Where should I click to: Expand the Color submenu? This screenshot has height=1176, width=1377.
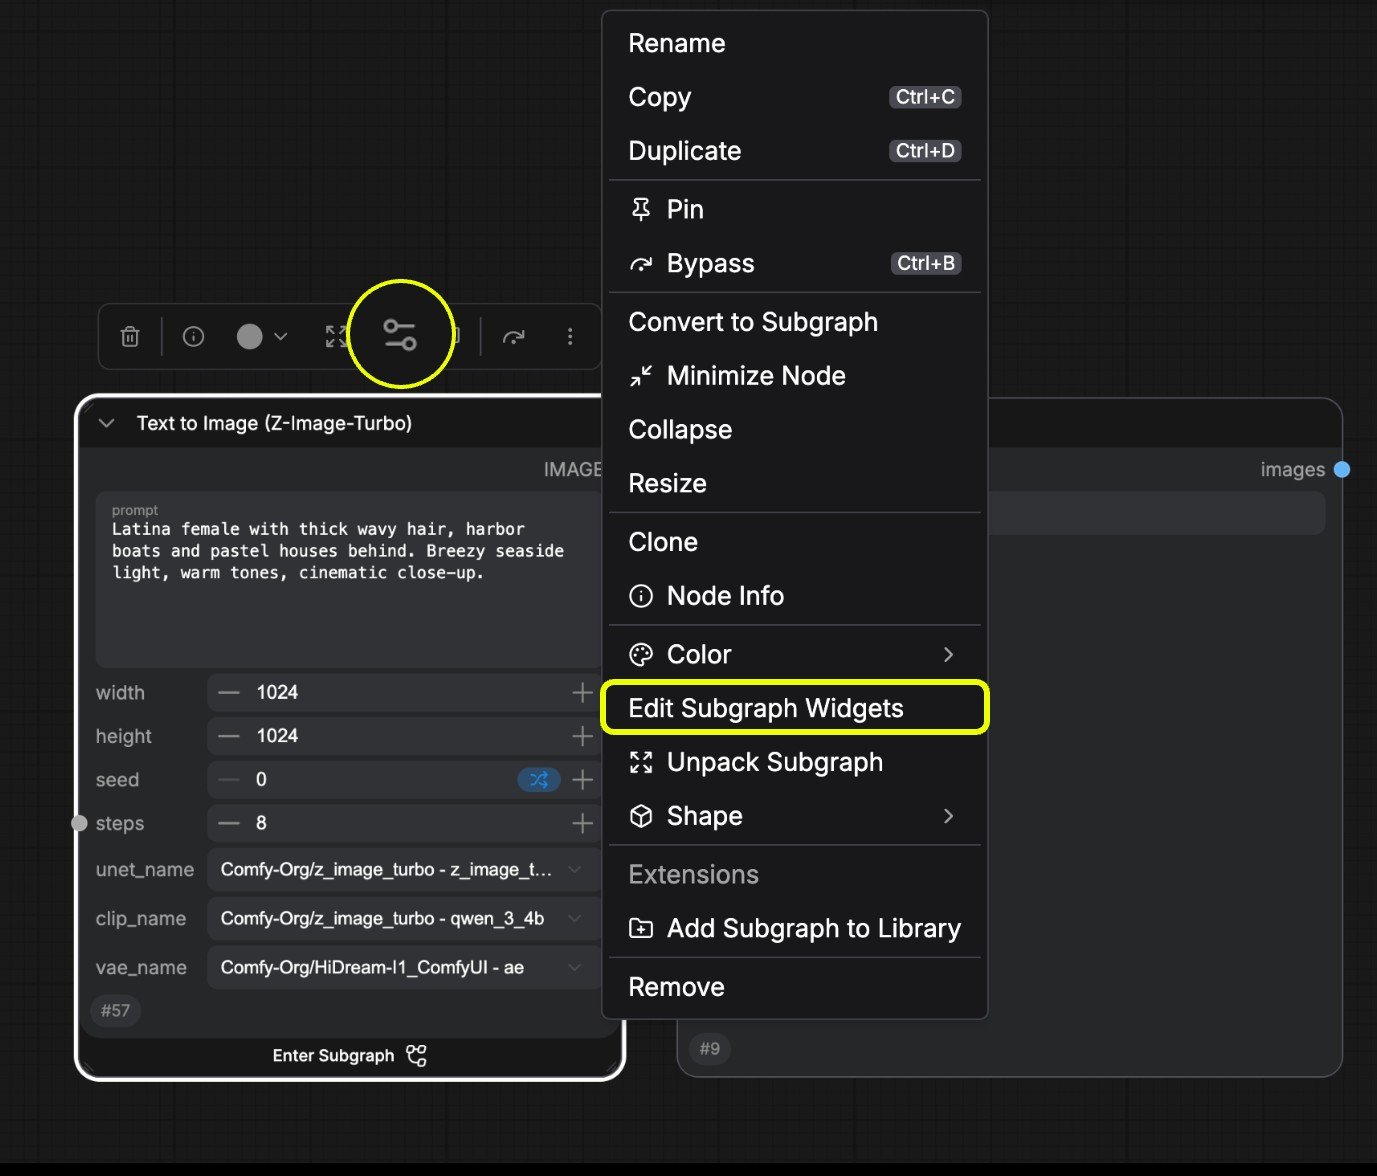click(x=795, y=654)
